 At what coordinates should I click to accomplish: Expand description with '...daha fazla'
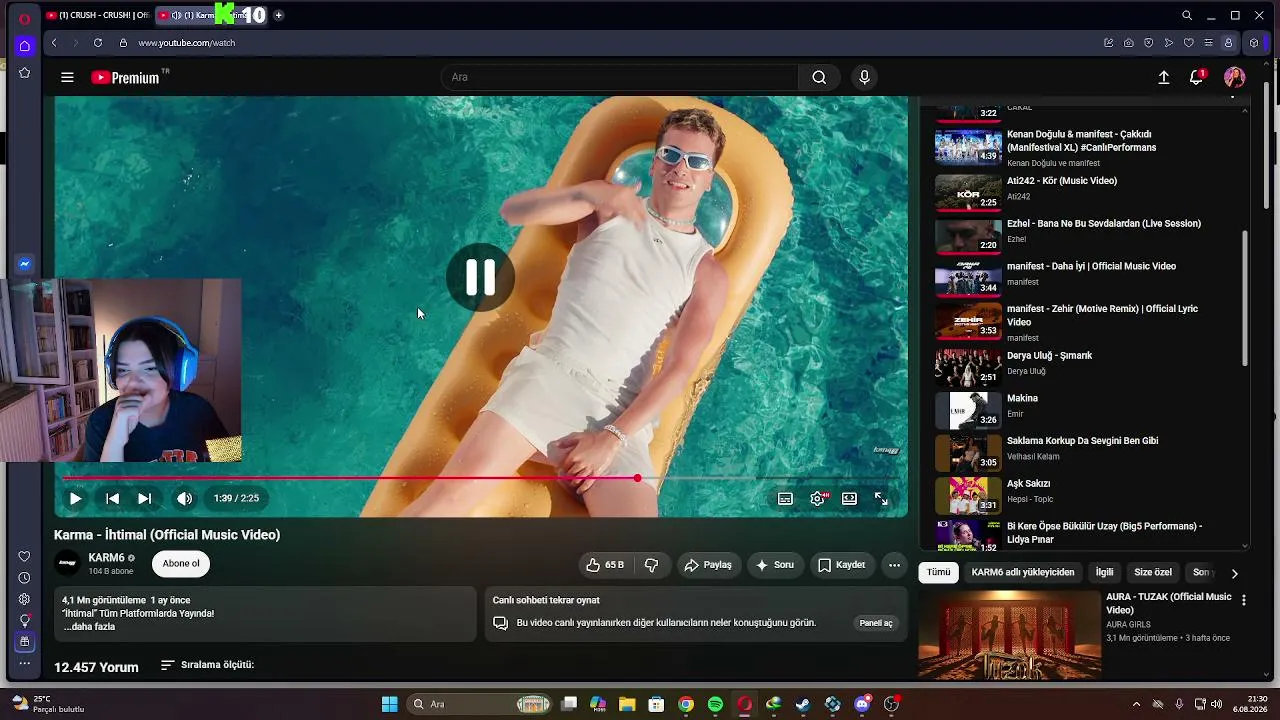click(x=89, y=627)
